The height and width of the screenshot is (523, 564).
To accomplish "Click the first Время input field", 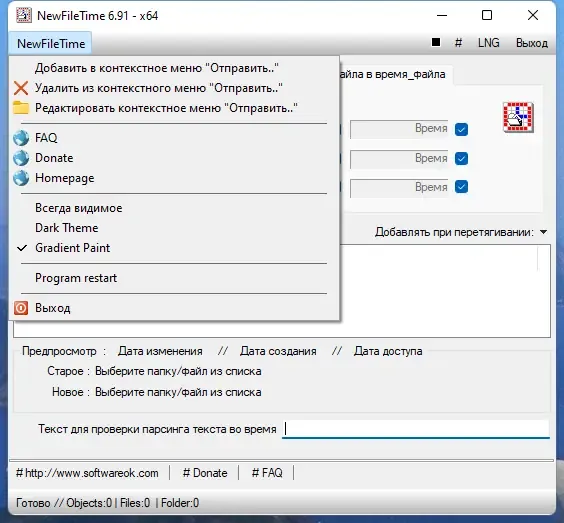I will (x=399, y=129).
